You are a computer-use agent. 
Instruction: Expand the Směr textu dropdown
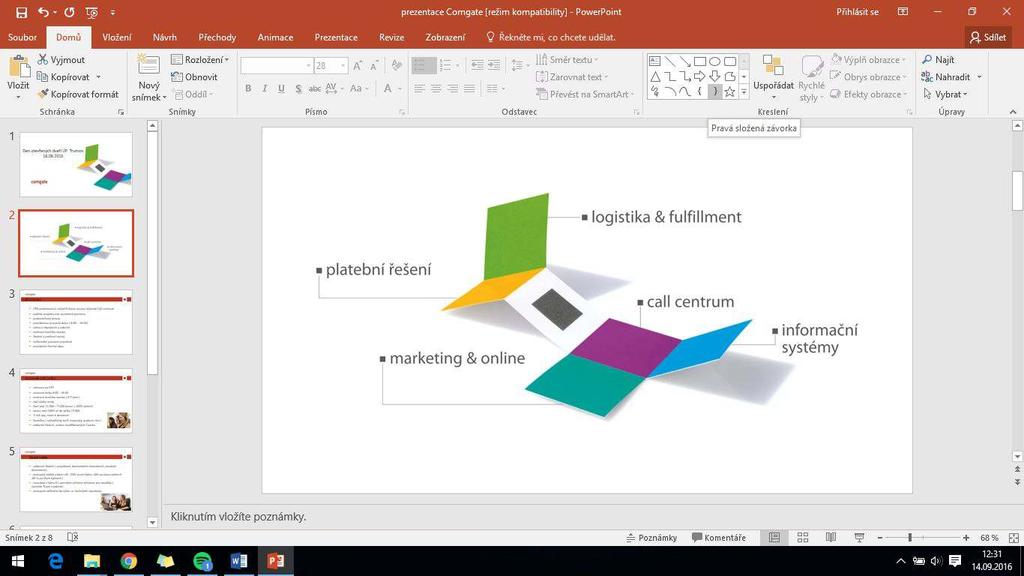567,59
